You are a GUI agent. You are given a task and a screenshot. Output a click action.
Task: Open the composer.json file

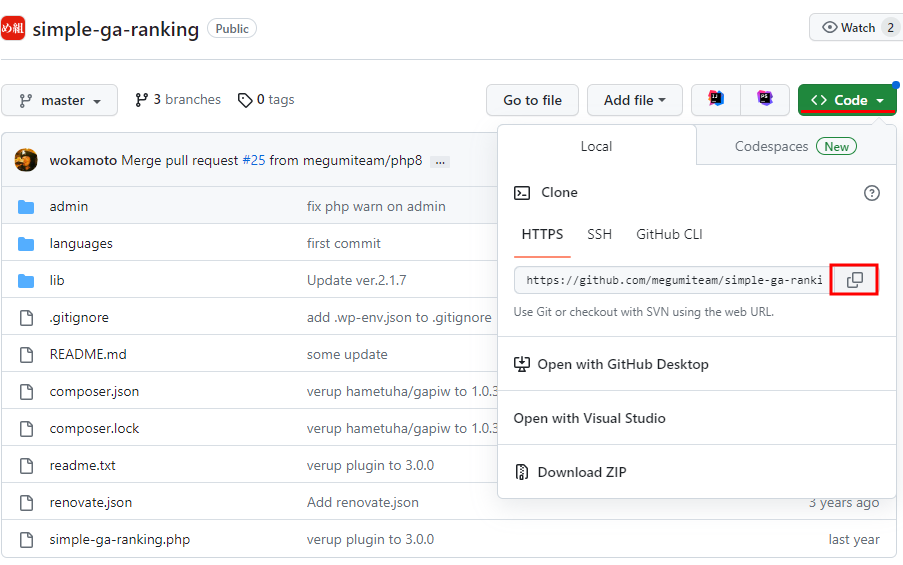[x=94, y=392]
